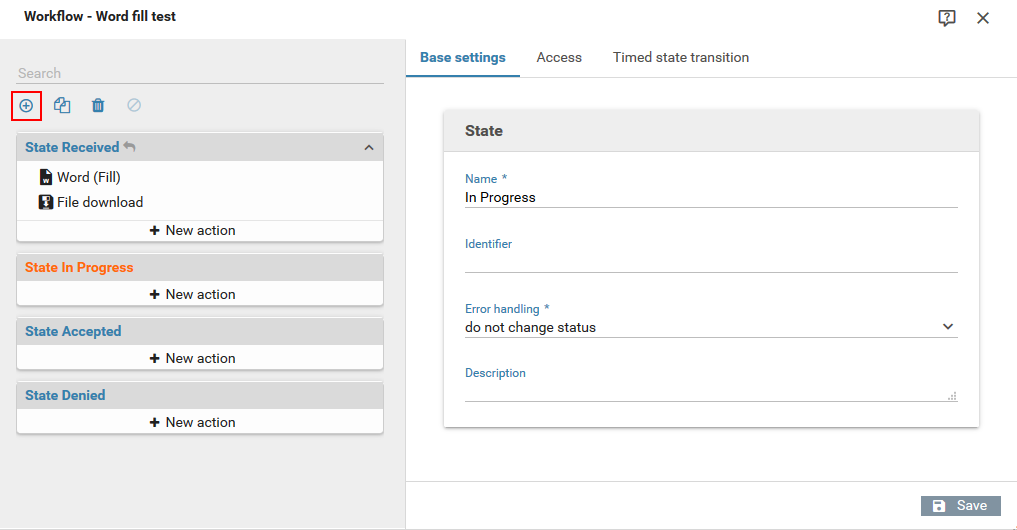1017x530 pixels.
Task: Click the disabled block circle icon
Action: pyautogui.click(x=134, y=105)
